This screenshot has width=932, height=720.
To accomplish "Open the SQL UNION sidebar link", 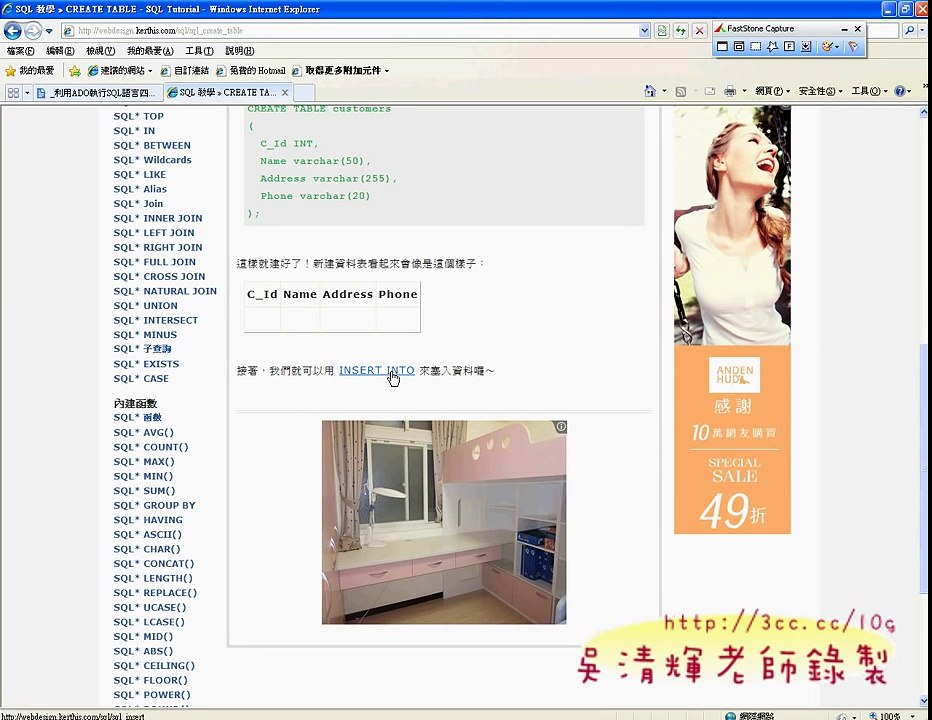I will coord(145,306).
